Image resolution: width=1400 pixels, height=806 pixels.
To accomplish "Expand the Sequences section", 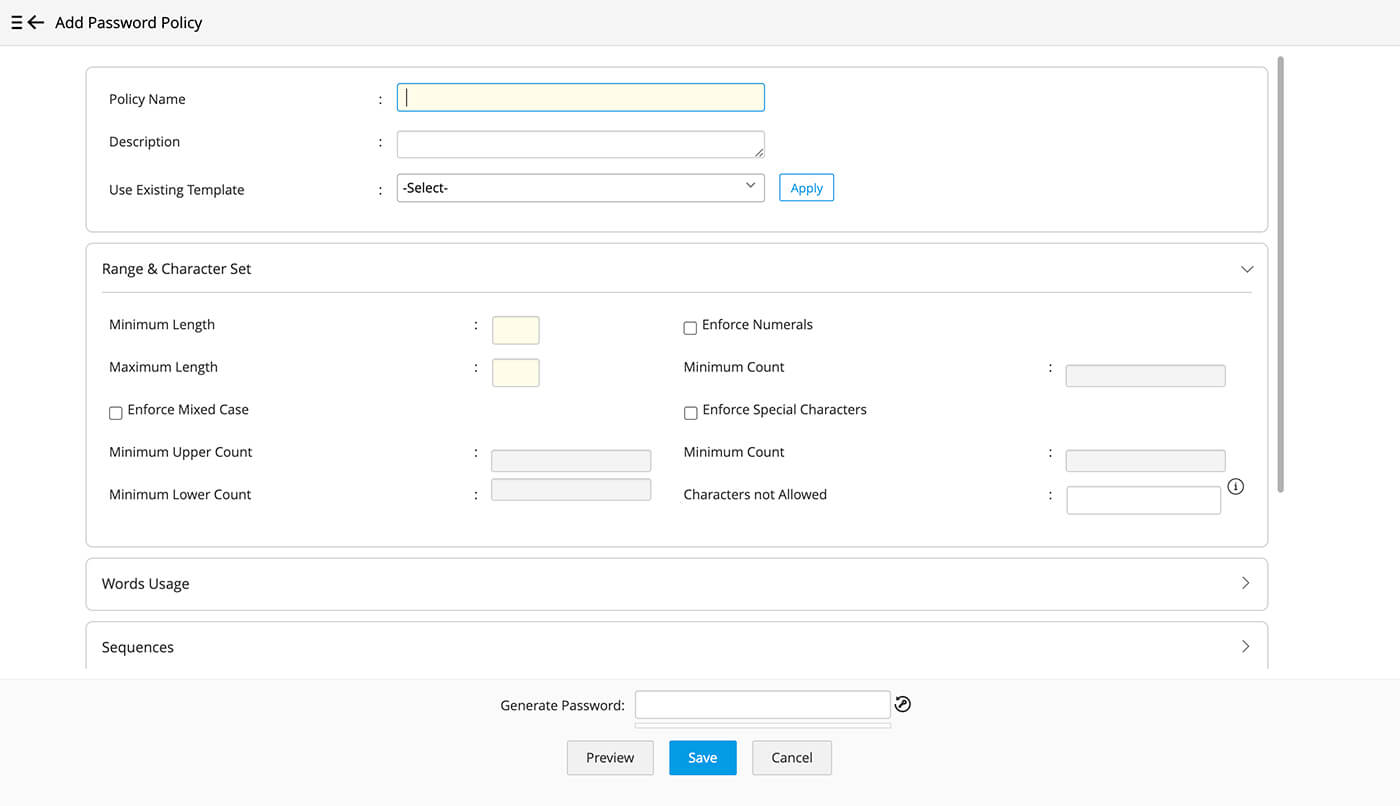I will (x=1245, y=647).
